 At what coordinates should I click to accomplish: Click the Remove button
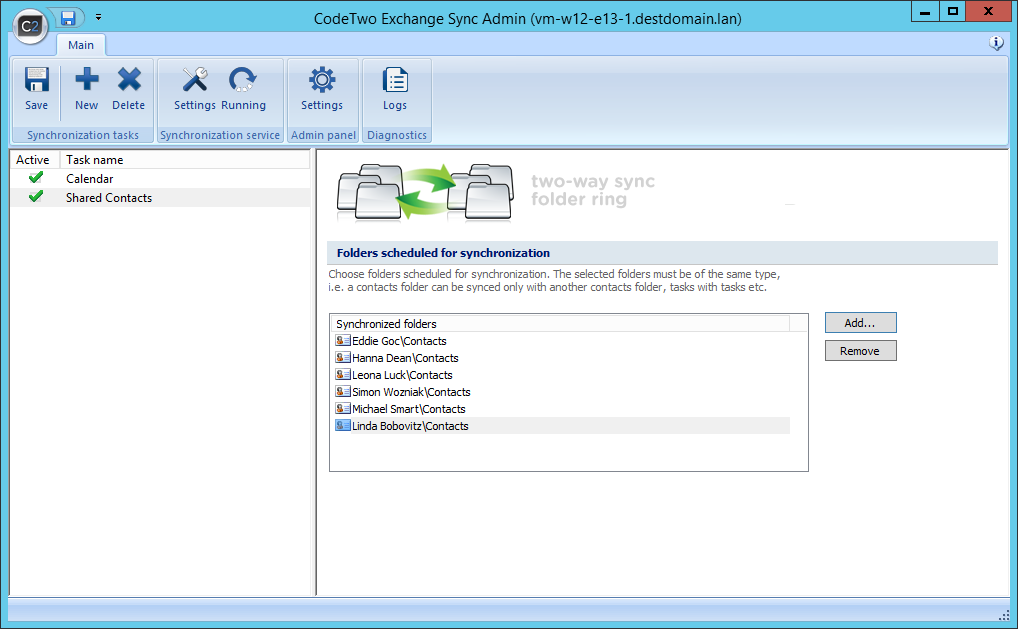(860, 351)
